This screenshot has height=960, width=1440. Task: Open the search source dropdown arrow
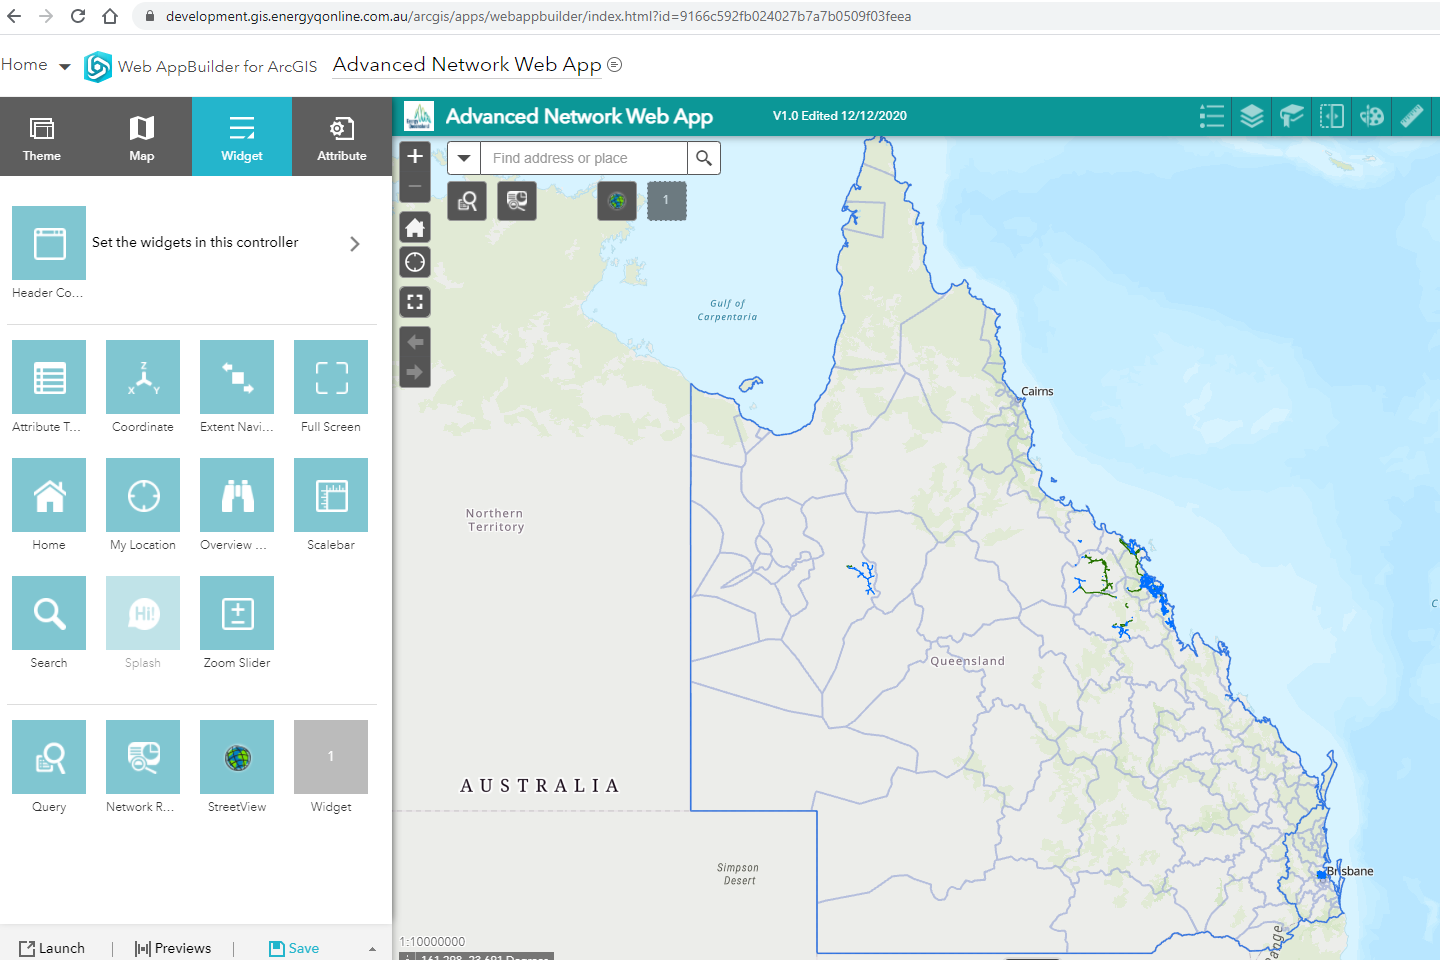(463, 157)
